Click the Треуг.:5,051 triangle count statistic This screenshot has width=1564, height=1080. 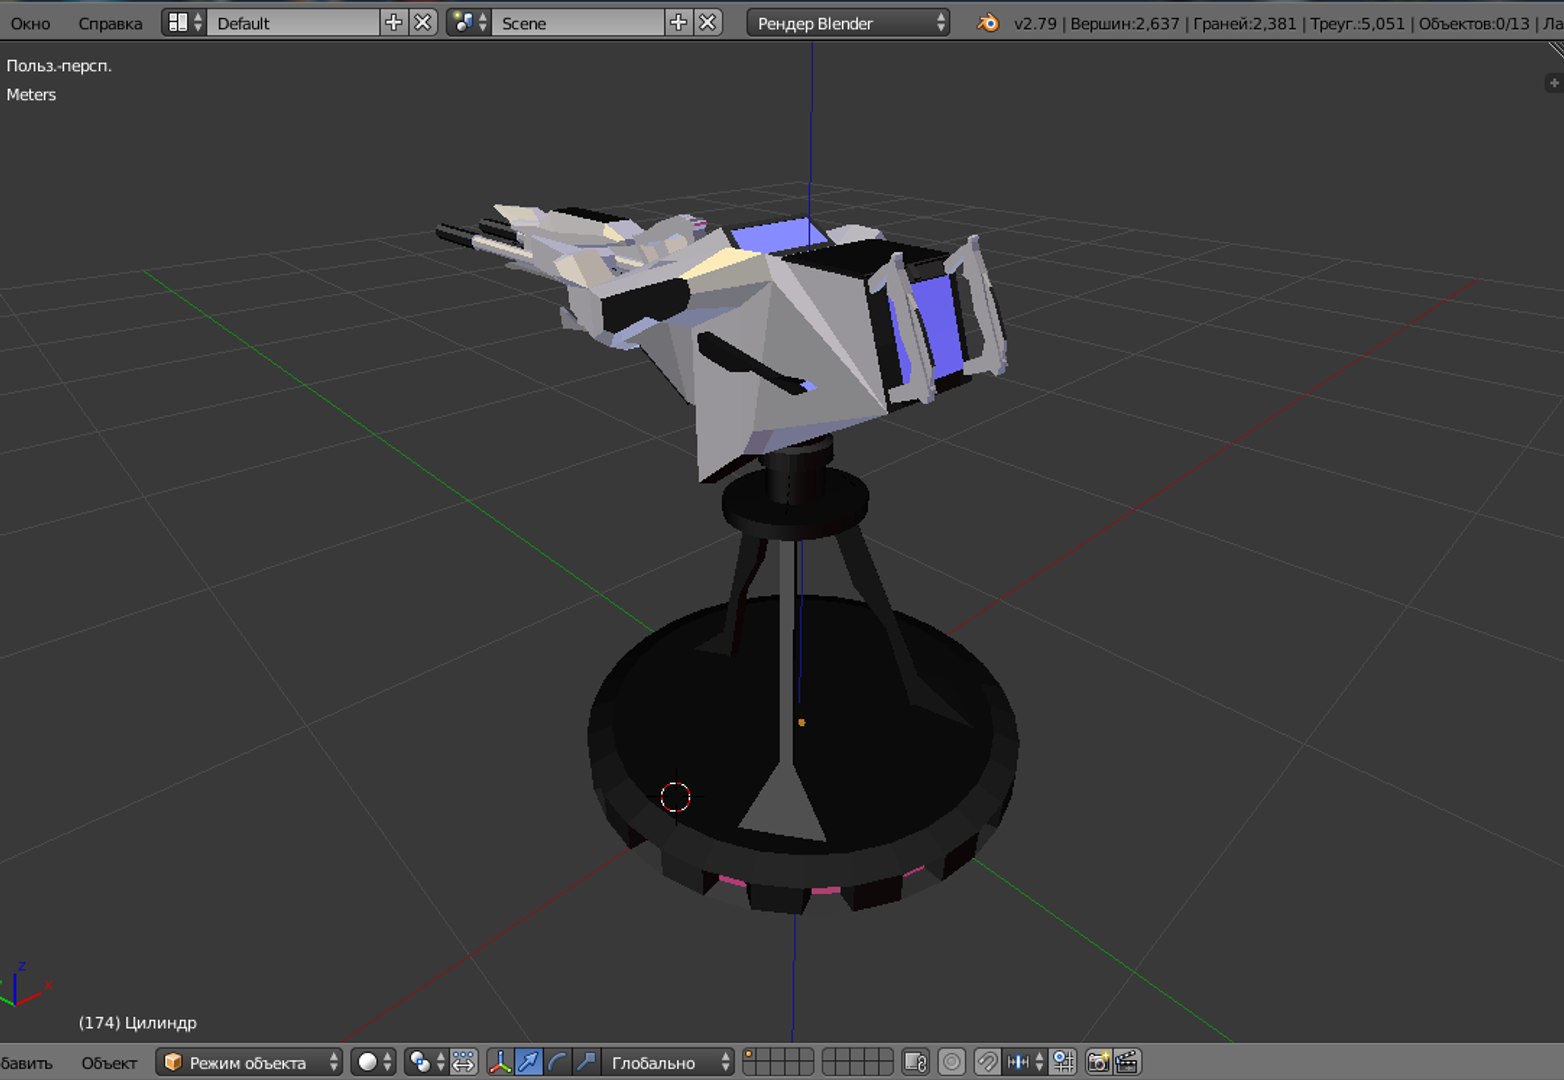click(x=1357, y=23)
